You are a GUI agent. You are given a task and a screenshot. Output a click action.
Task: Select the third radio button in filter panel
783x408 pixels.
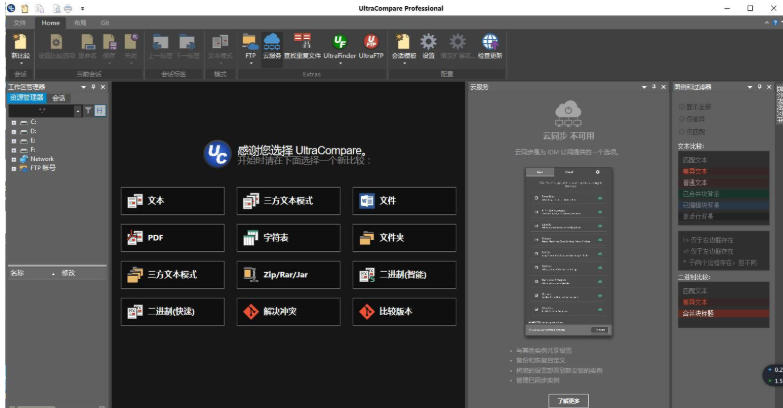682,131
